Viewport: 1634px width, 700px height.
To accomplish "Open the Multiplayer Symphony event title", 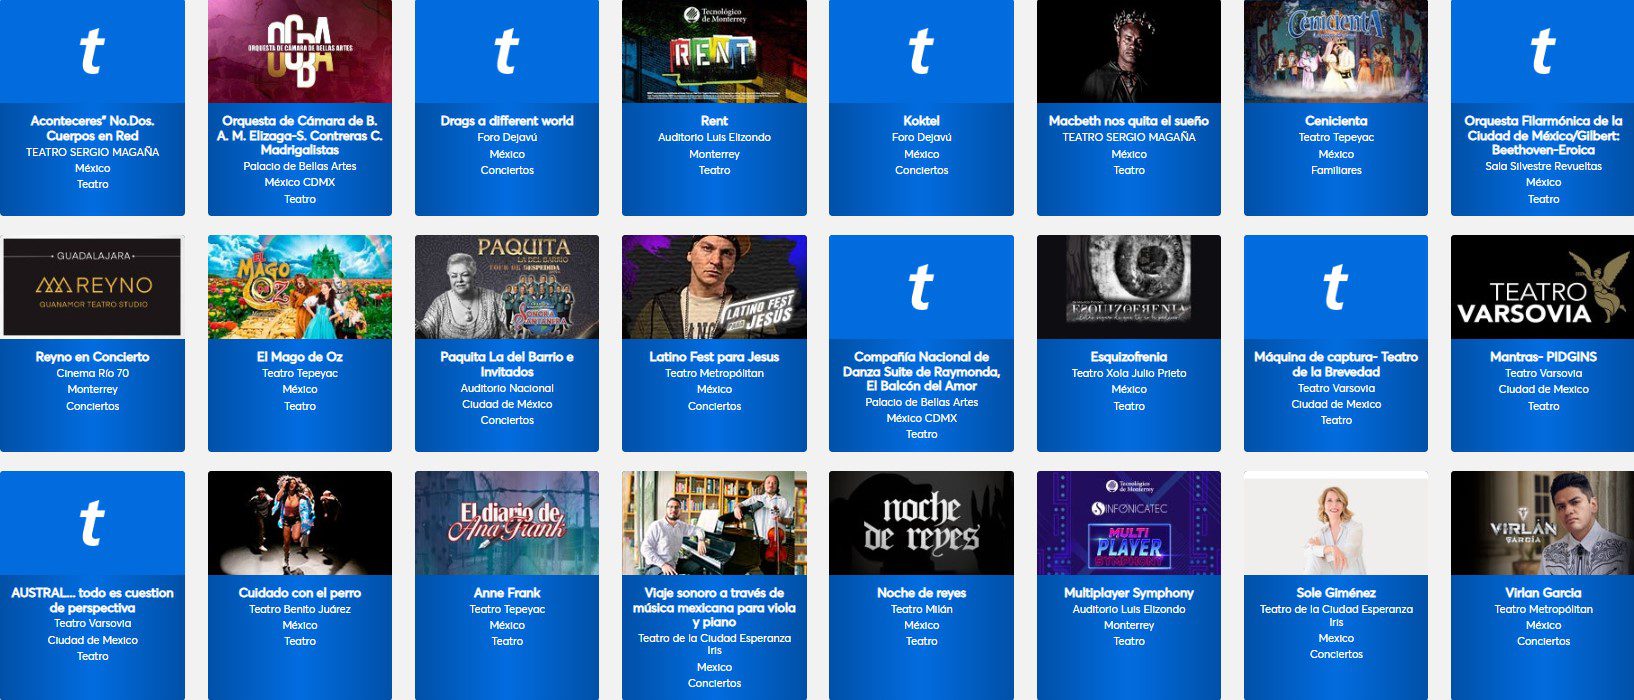I will 1129,593.
